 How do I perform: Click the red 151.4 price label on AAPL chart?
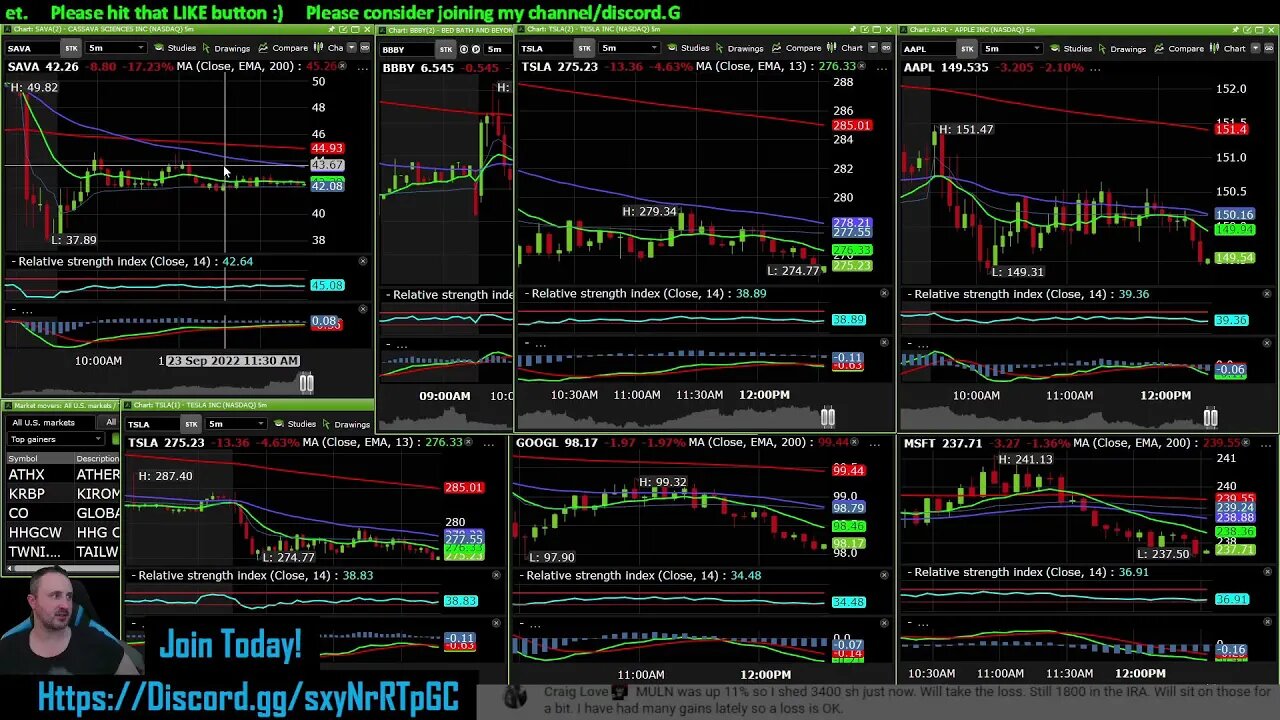pyautogui.click(x=1231, y=129)
